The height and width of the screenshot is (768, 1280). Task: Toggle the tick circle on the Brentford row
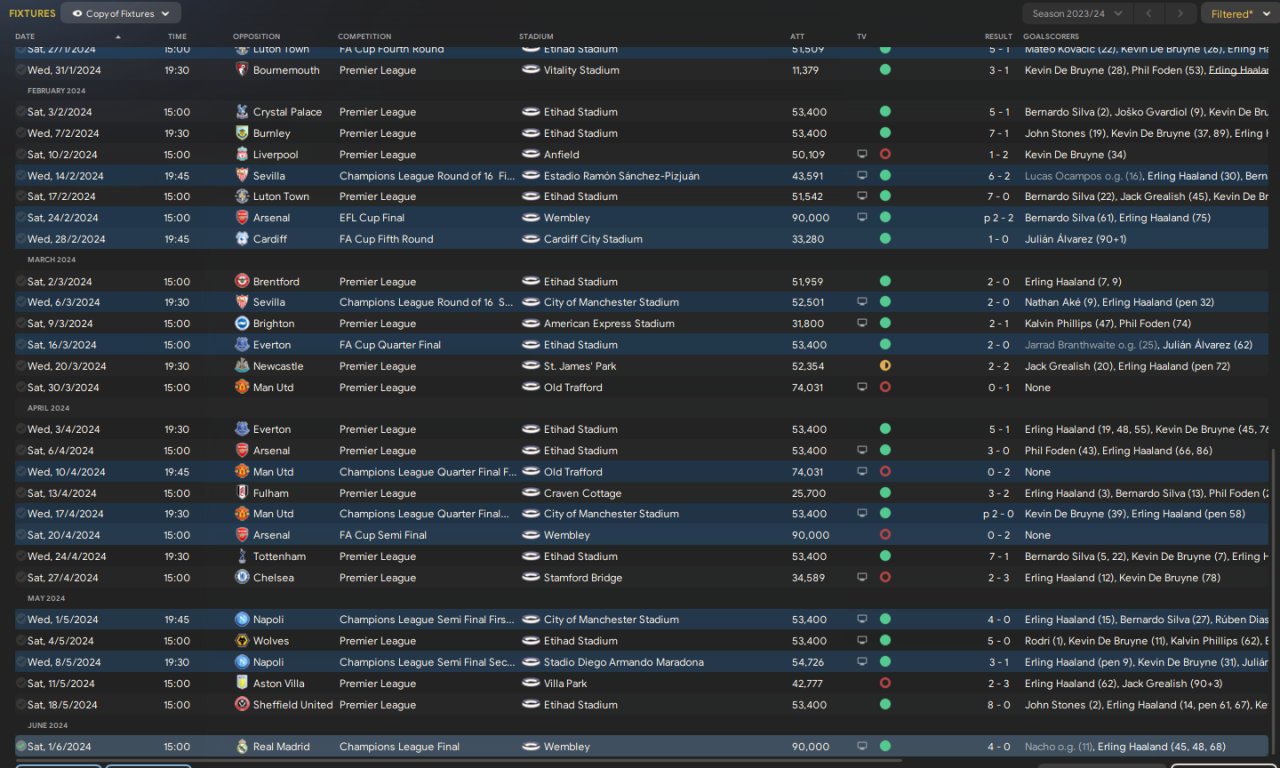pos(21,282)
